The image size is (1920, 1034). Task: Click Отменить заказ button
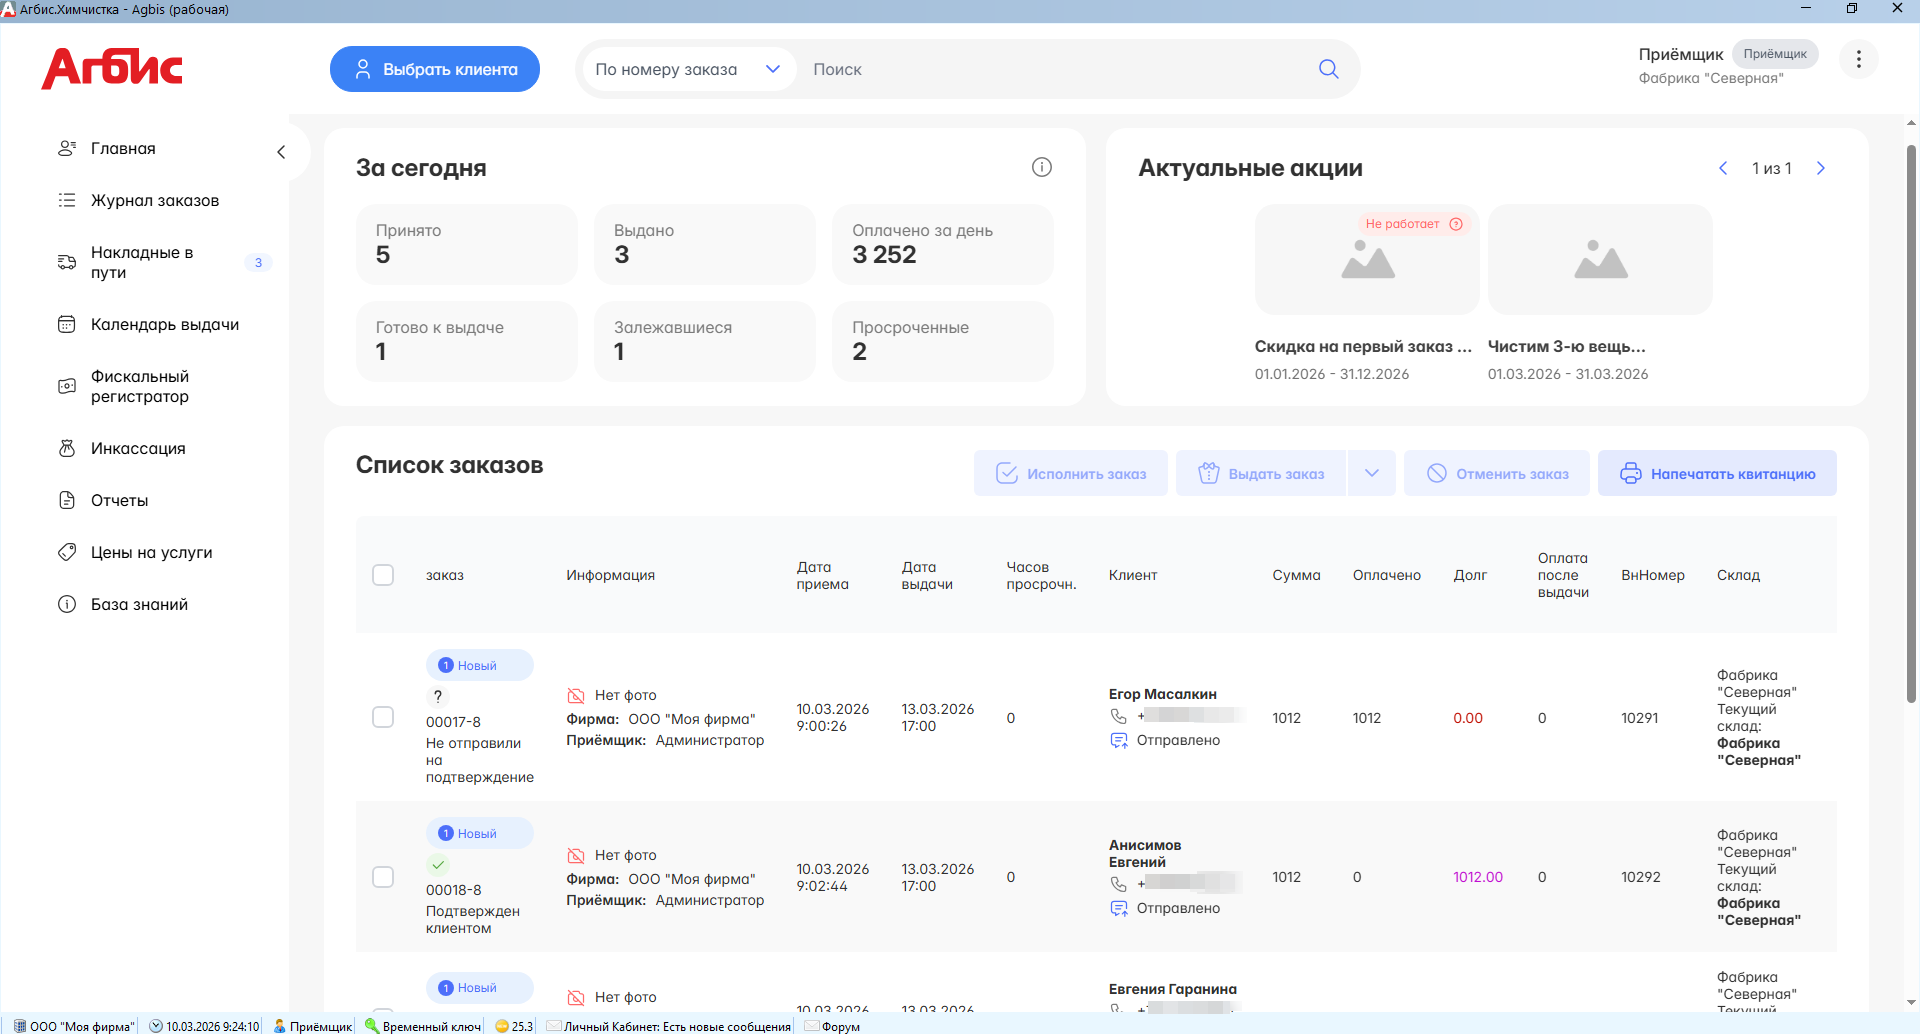(1497, 473)
